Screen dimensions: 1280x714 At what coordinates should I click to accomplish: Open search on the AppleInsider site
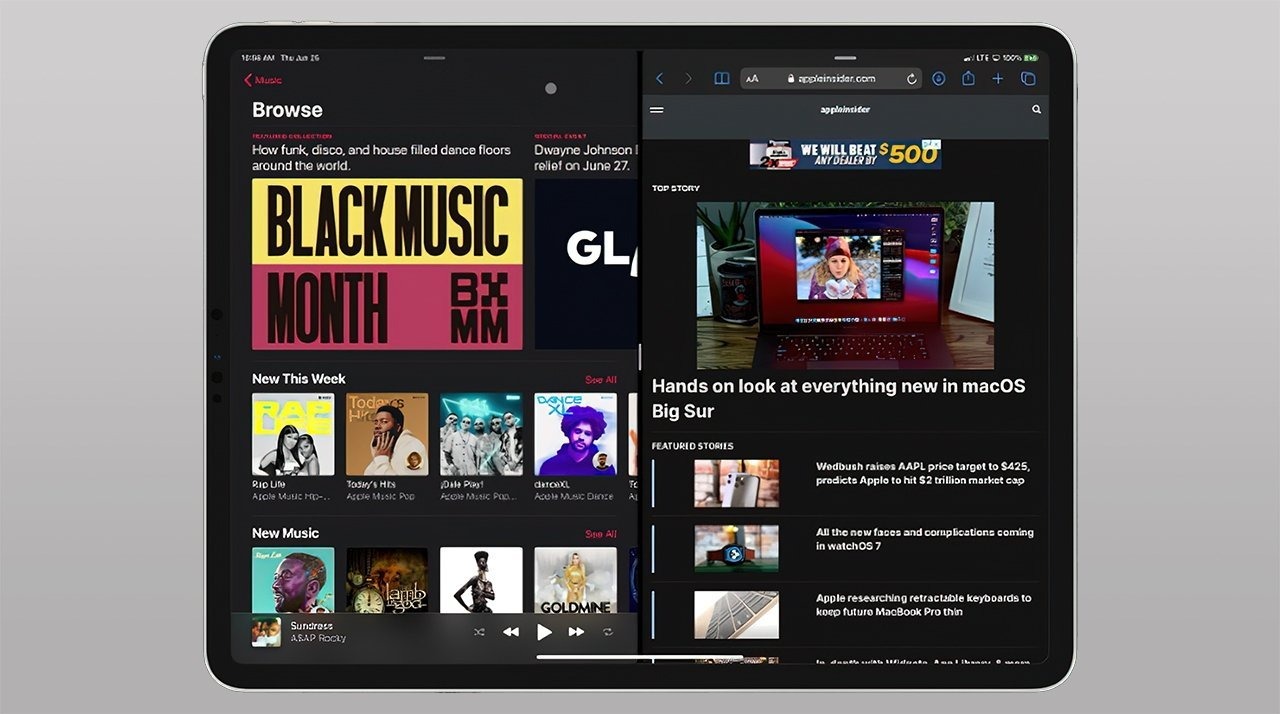[1036, 109]
